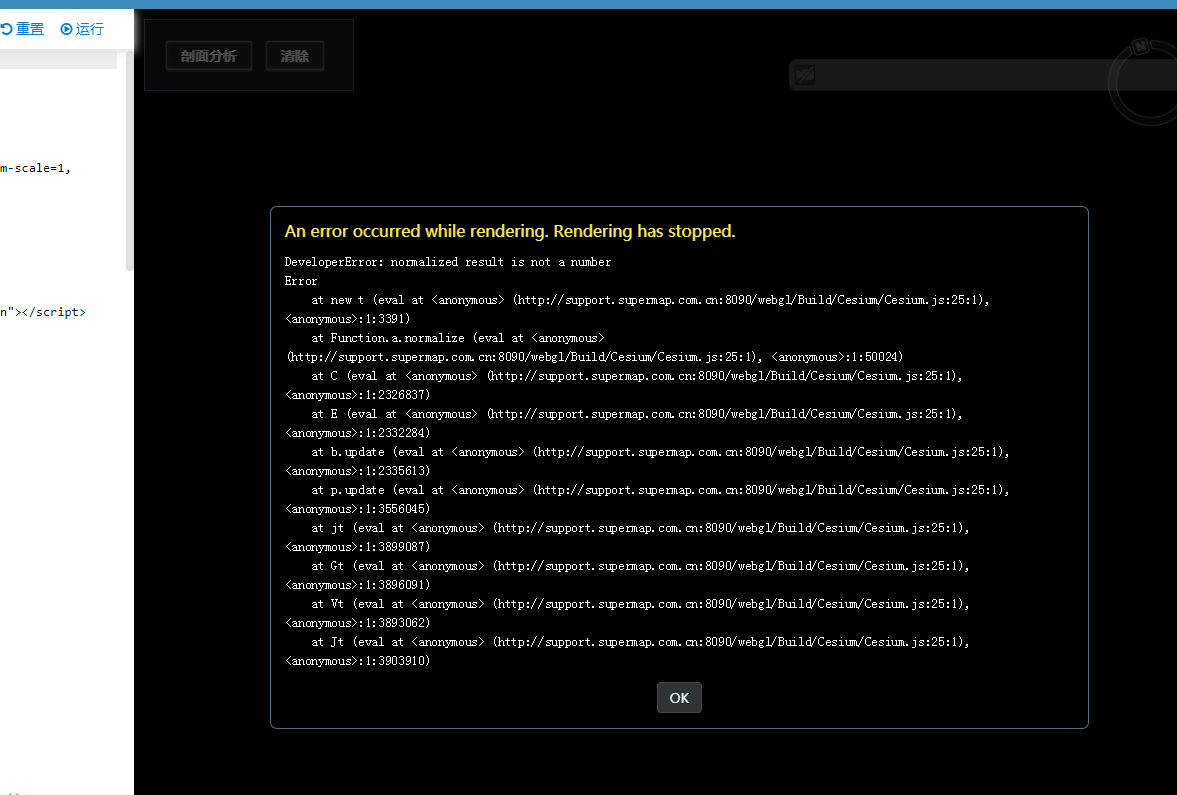Click the 'at Vt' stack trace line
This screenshot has width=1177, height=795.
click(x=640, y=604)
